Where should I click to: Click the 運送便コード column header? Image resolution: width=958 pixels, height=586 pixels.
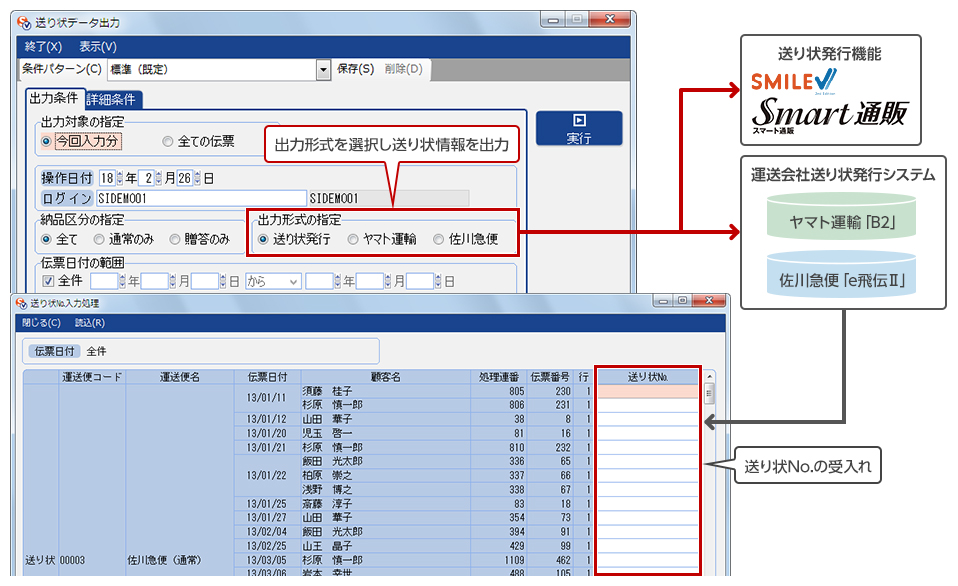tap(92, 377)
